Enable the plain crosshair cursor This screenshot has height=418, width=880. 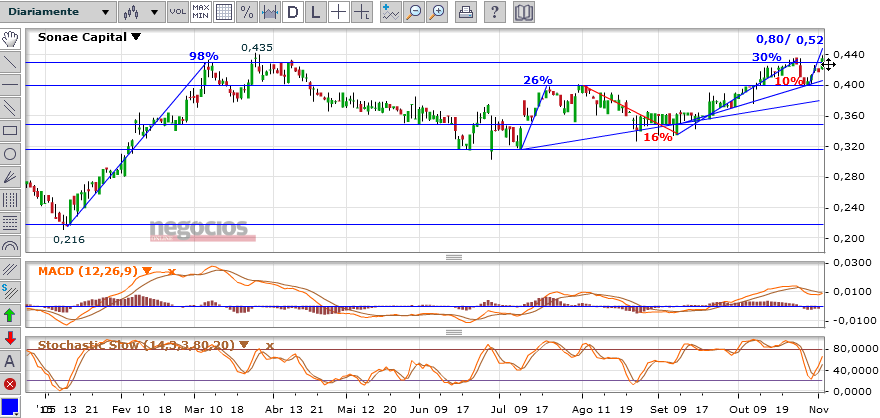pyautogui.click(x=338, y=12)
